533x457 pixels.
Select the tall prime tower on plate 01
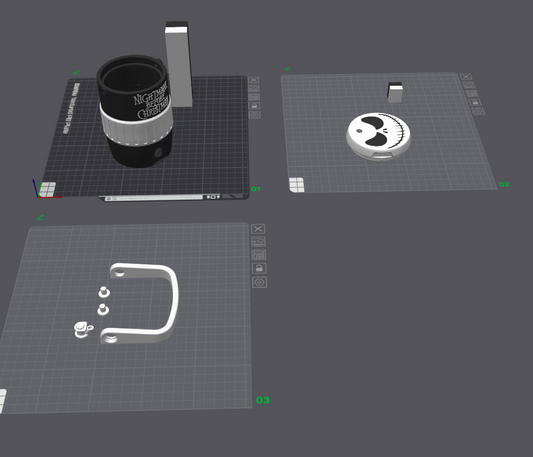pyautogui.click(x=178, y=64)
